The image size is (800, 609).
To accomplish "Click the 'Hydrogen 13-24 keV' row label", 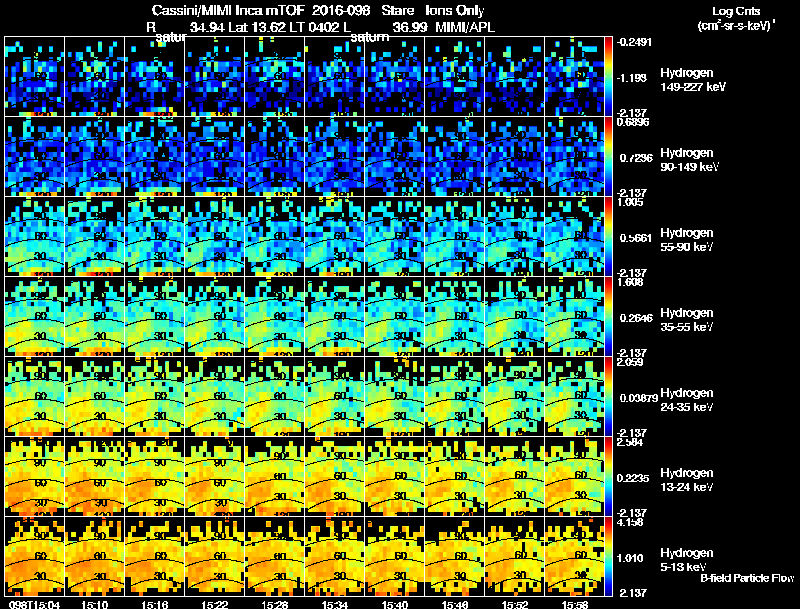I will click(687, 480).
